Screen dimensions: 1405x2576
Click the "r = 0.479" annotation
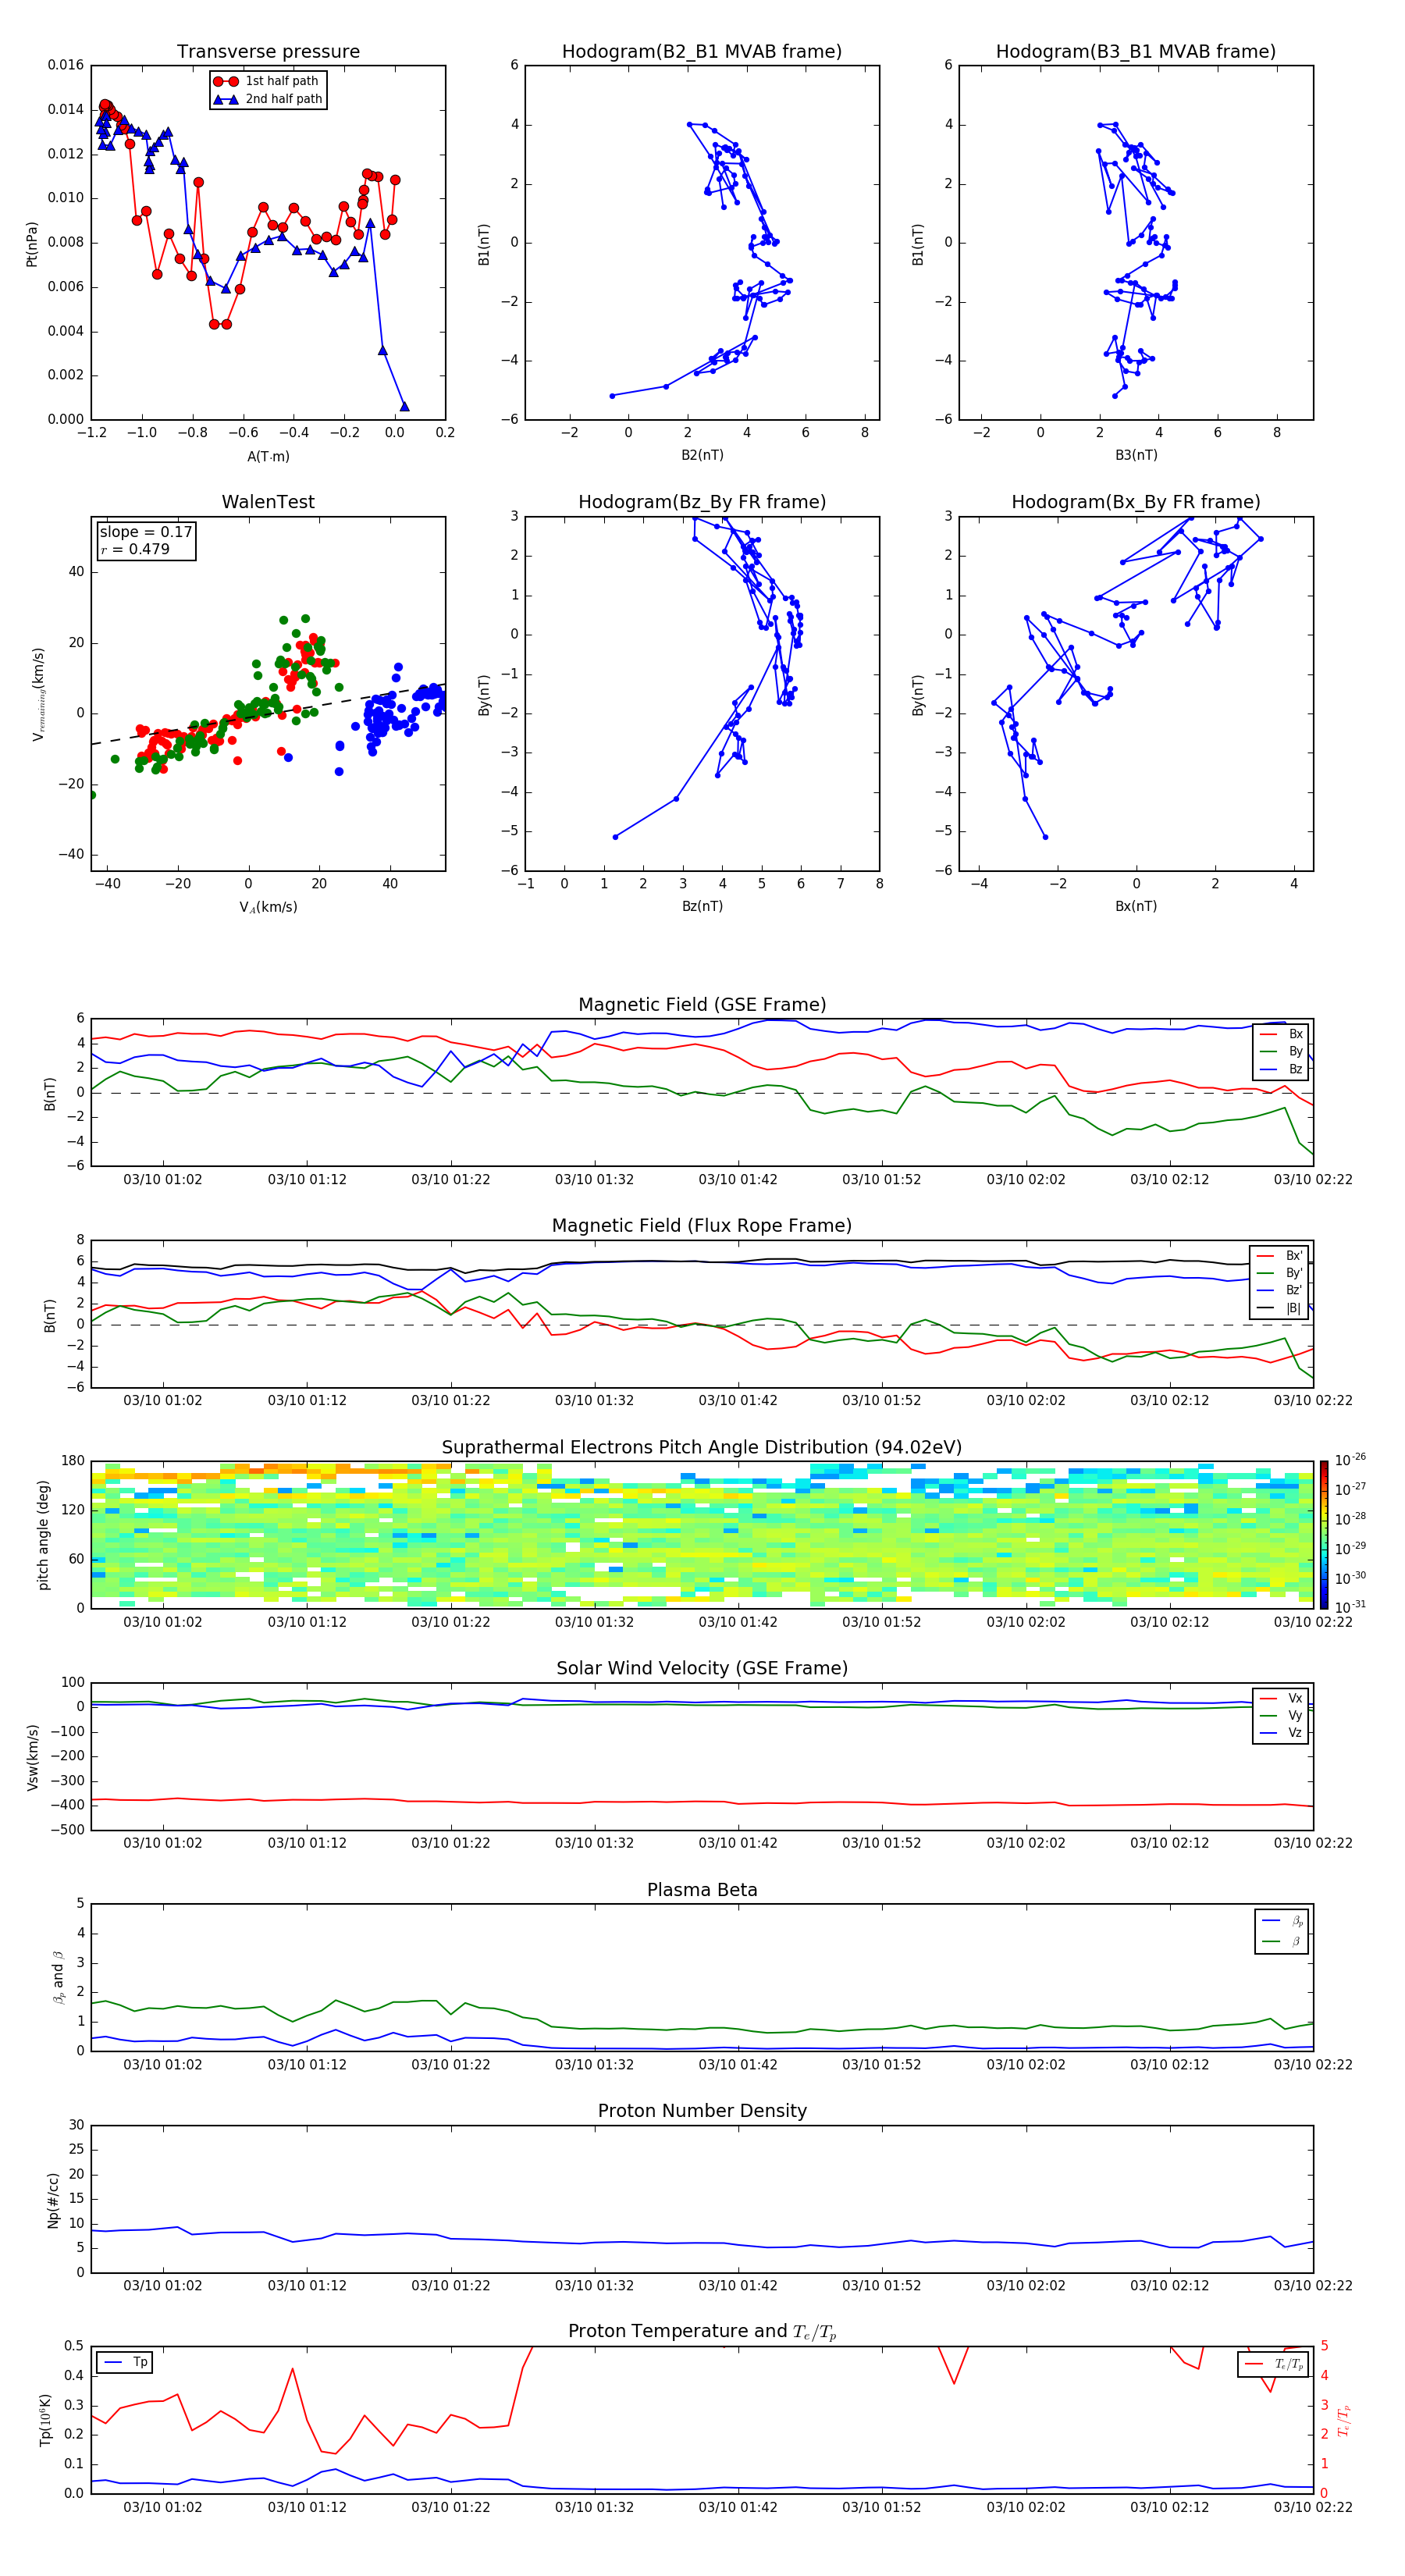(135, 549)
